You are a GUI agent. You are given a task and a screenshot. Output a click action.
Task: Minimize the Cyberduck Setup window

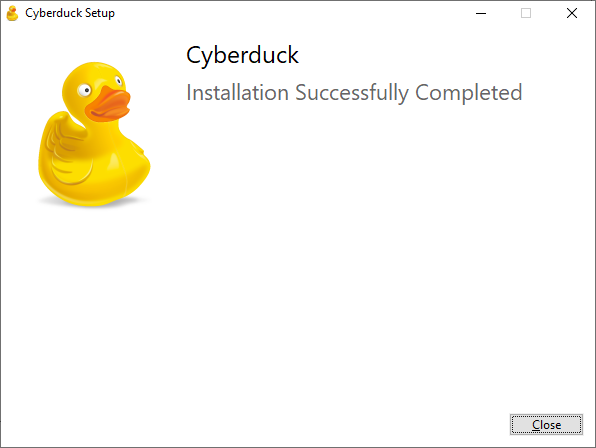[481, 13]
